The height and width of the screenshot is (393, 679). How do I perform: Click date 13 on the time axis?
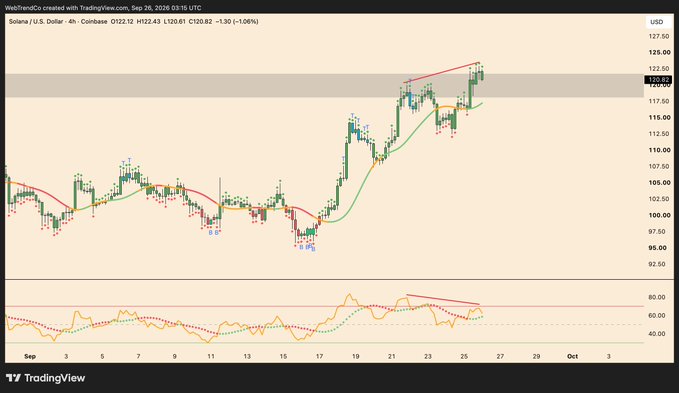pos(247,356)
